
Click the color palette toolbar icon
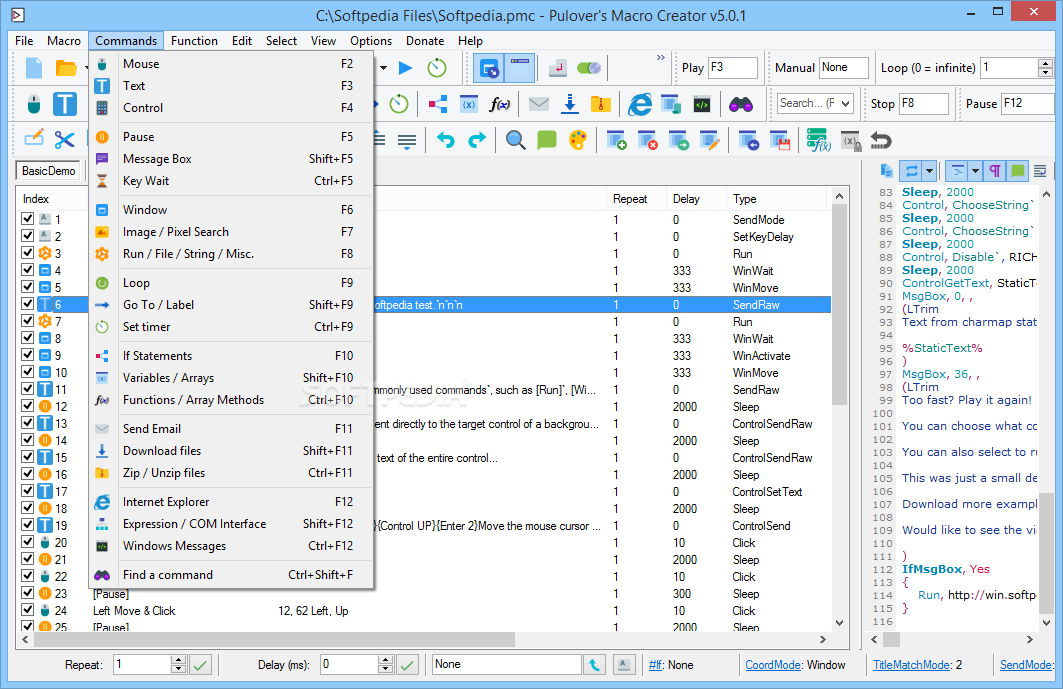(x=578, y=140)
